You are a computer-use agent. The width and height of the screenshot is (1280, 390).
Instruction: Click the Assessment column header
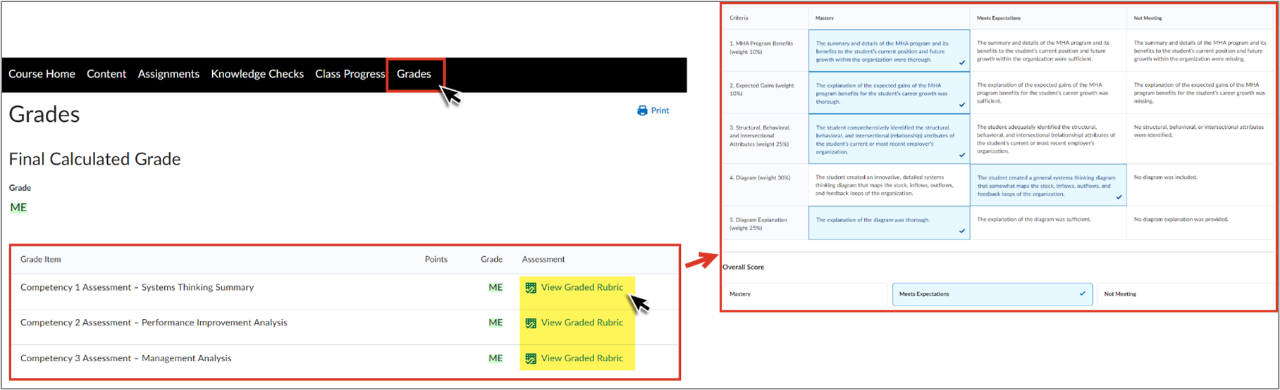pos(543,259)
